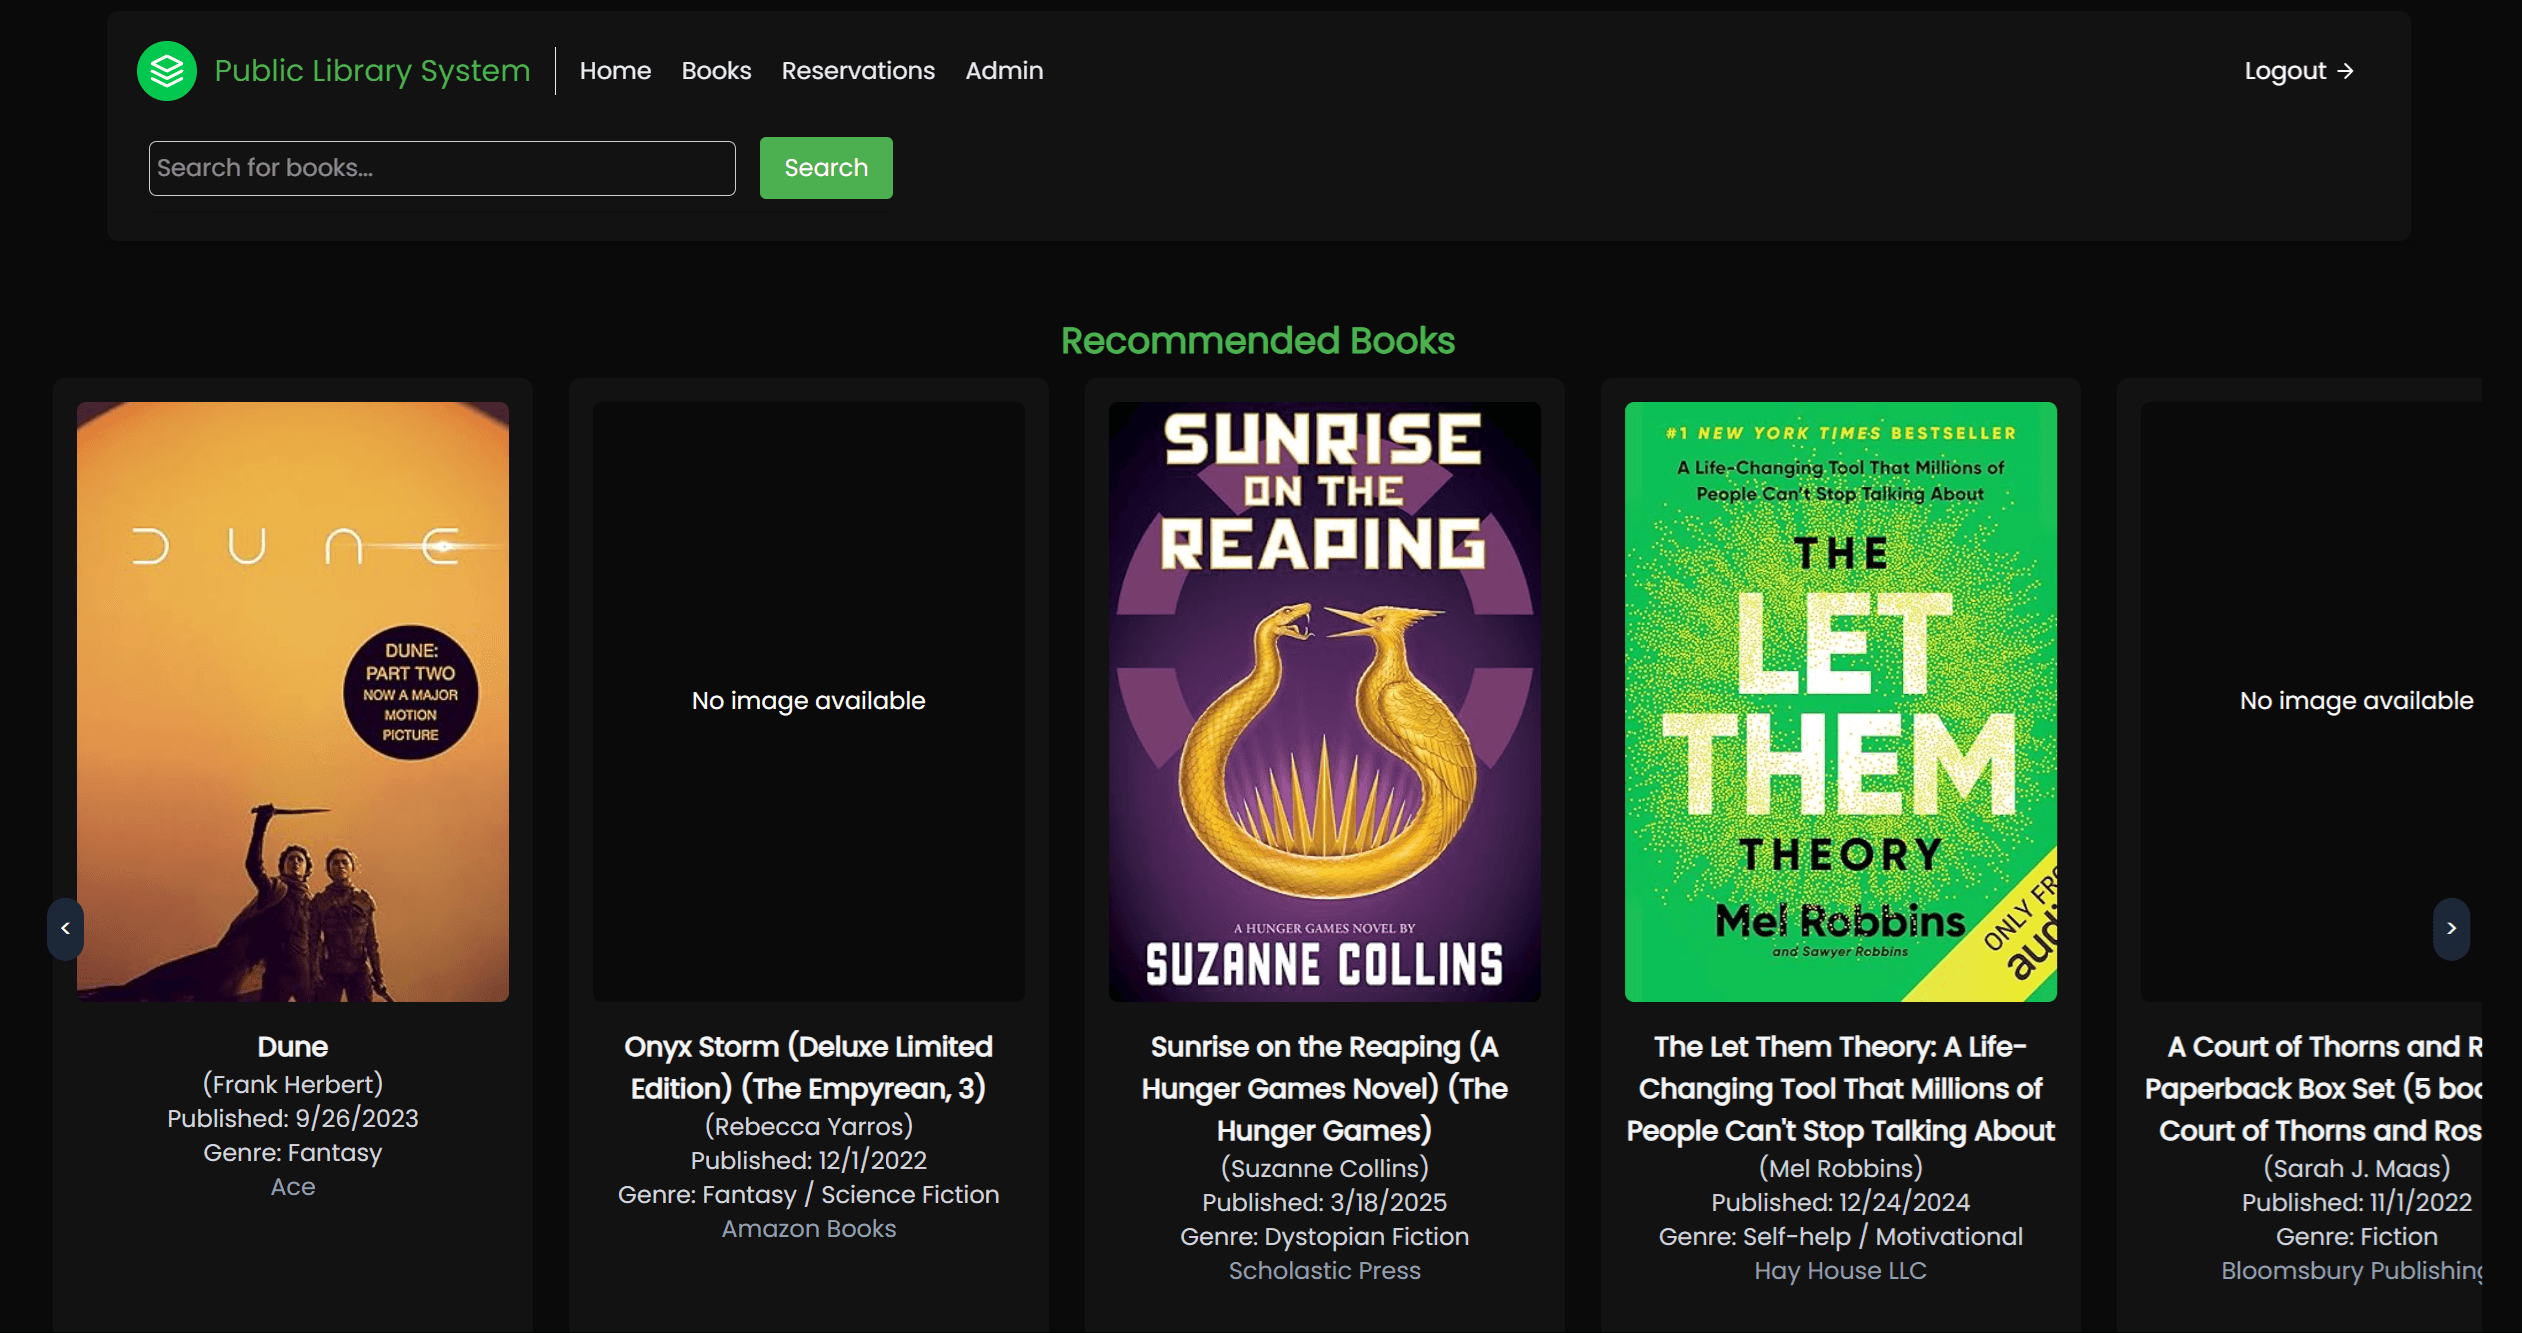The width and height of the screenshot is (2522, 1333).
Task: Click The Let Them Theory title text
Action: tap(1841, 1089)
